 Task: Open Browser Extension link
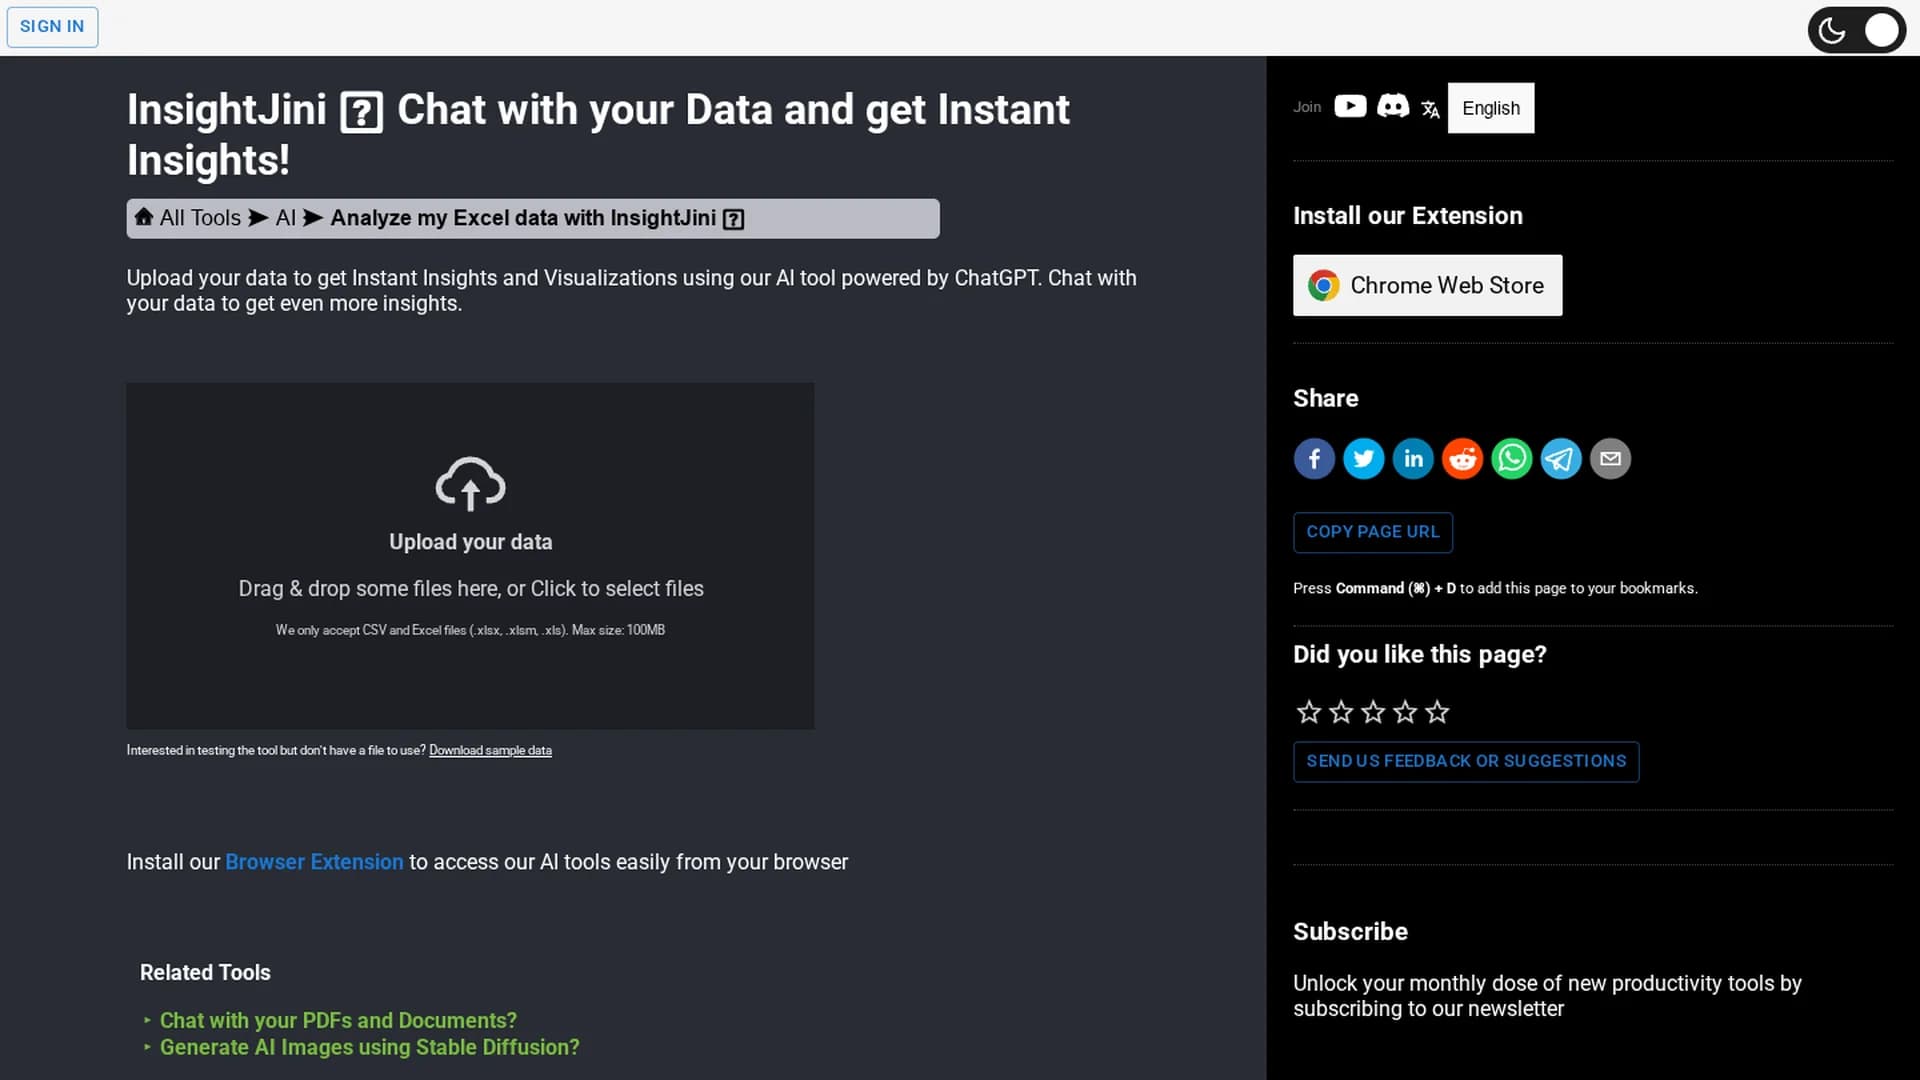tap(314, 862)
